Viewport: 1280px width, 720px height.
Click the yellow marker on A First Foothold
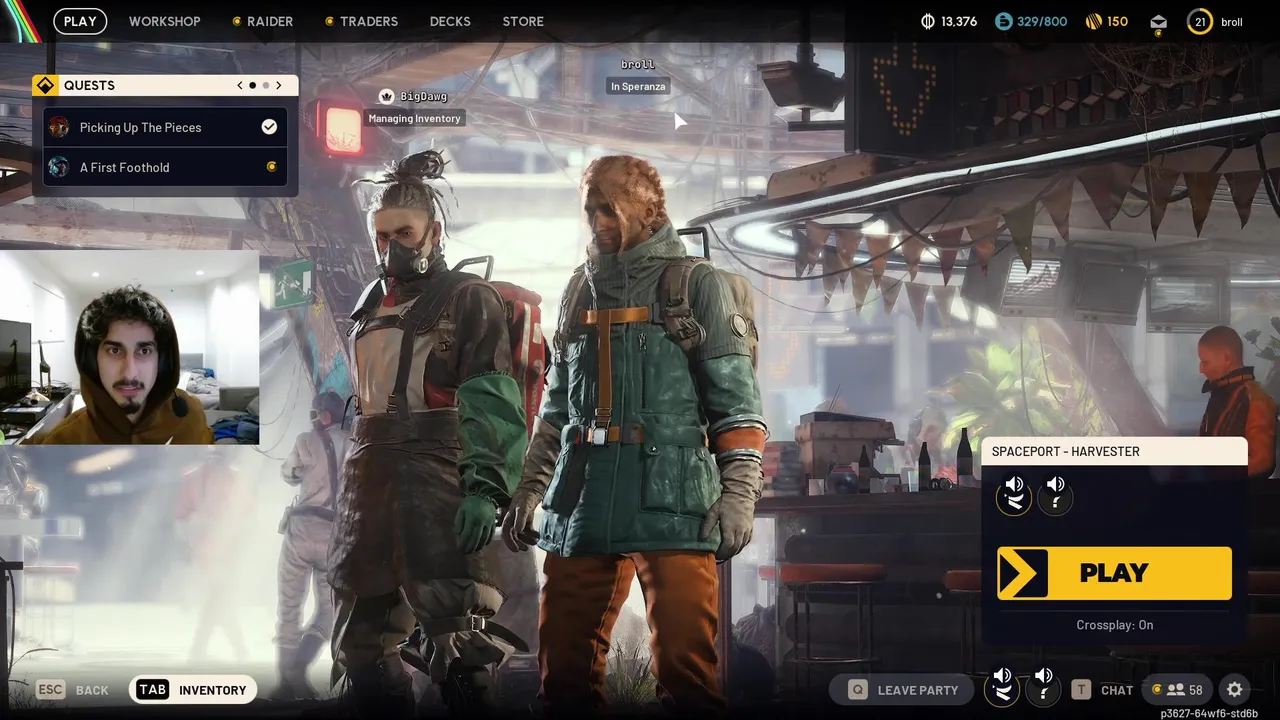click(x=271, y=167)
